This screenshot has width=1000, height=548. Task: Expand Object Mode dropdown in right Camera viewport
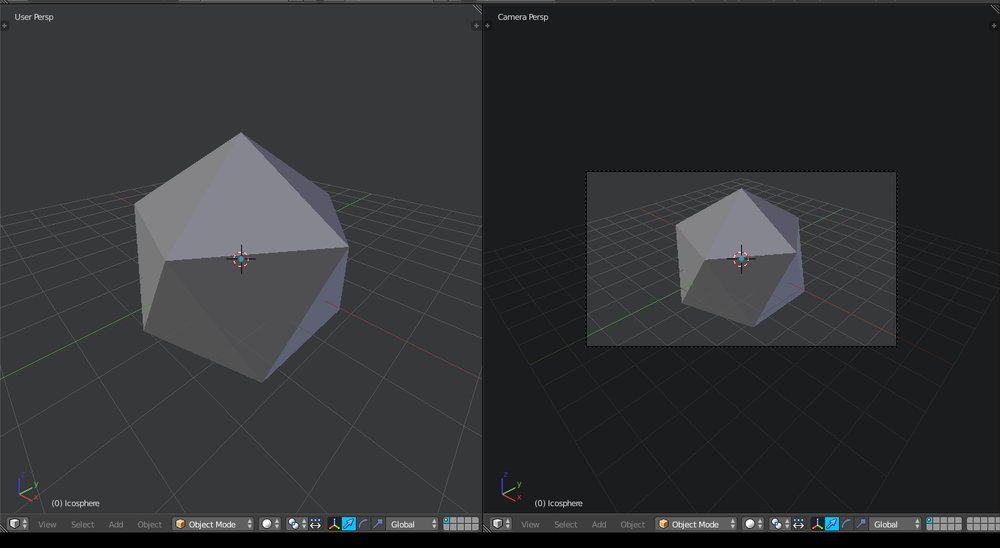[x=696, y=524]
